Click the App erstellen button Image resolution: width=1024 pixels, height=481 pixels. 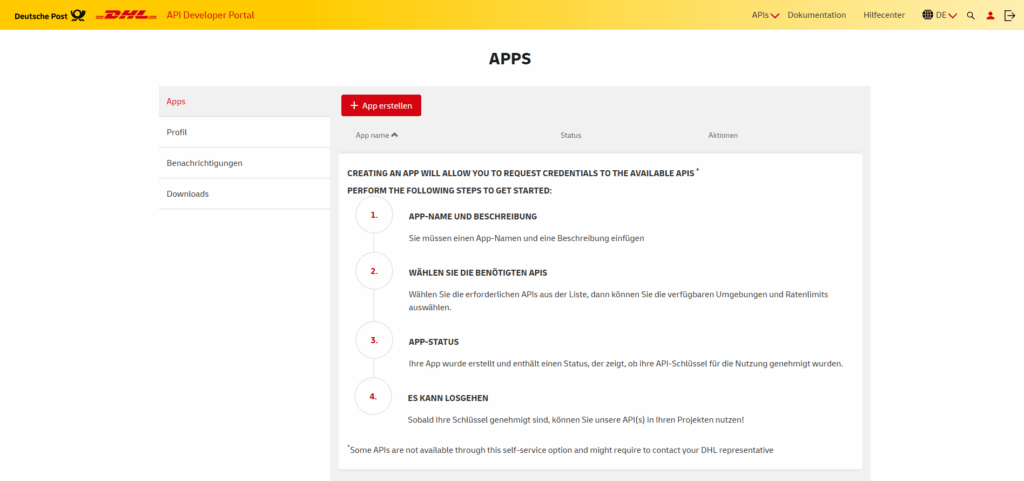381,106
